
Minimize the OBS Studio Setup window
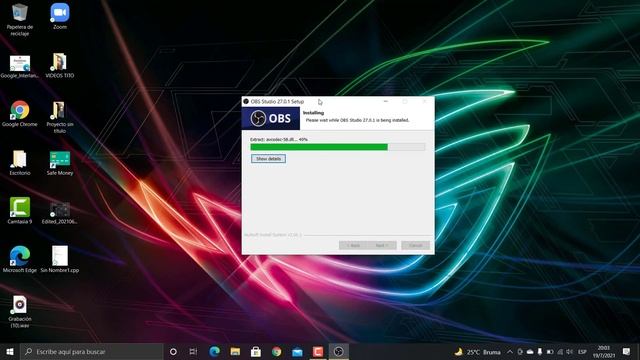(x=386, y=101)
